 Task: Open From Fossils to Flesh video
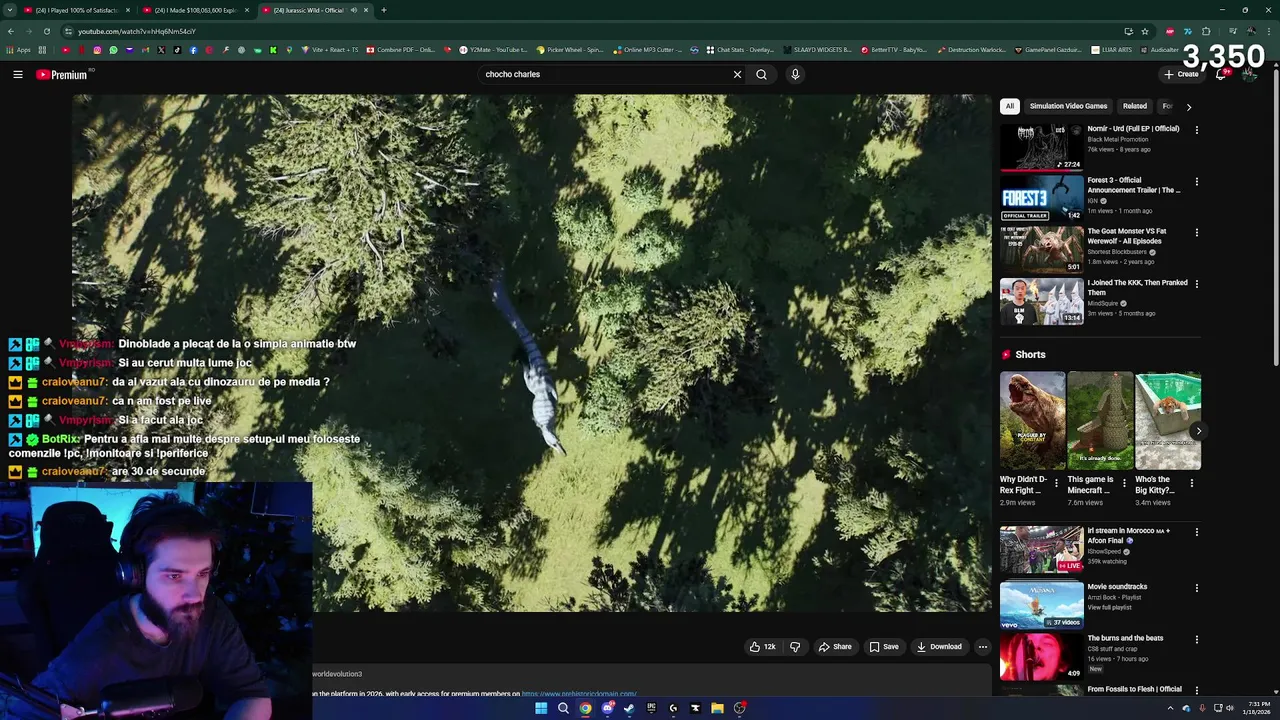tap(1134, 689)
